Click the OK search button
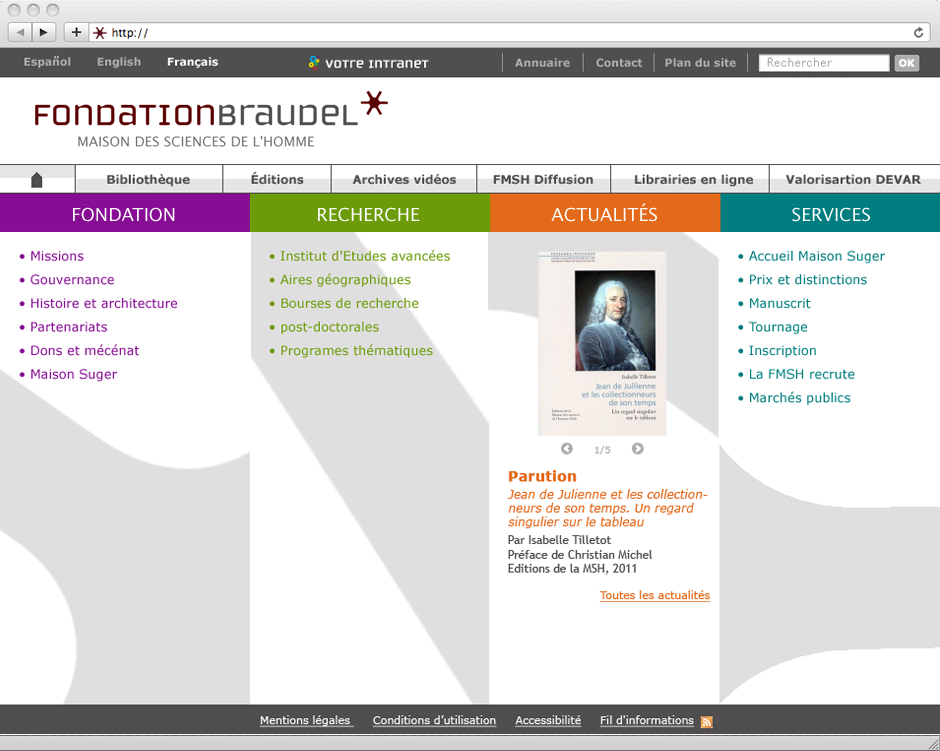Screen dimensions: 940x751 (x=906, y=62)
